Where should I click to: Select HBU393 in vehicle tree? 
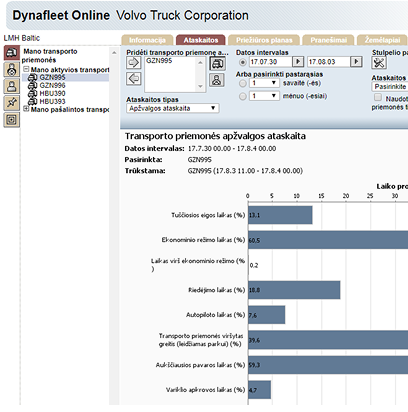[x=52, y=101]
